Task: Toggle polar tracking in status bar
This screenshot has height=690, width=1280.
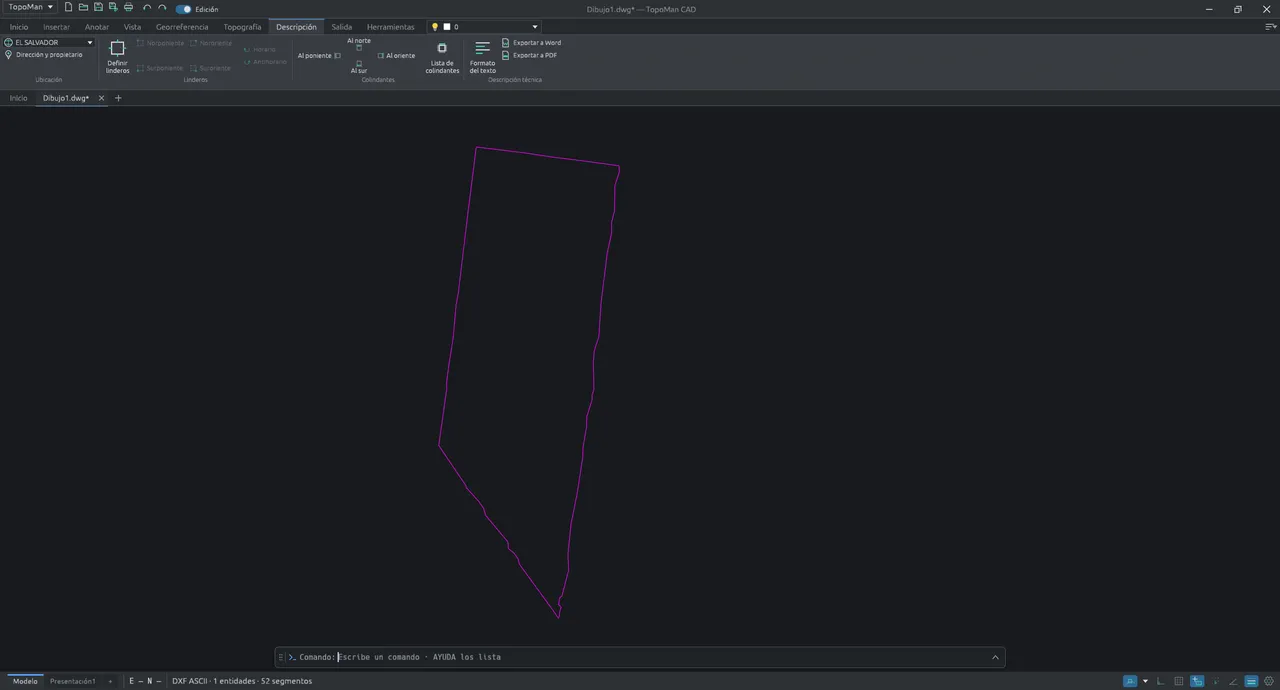Action: pos(1233,681)
